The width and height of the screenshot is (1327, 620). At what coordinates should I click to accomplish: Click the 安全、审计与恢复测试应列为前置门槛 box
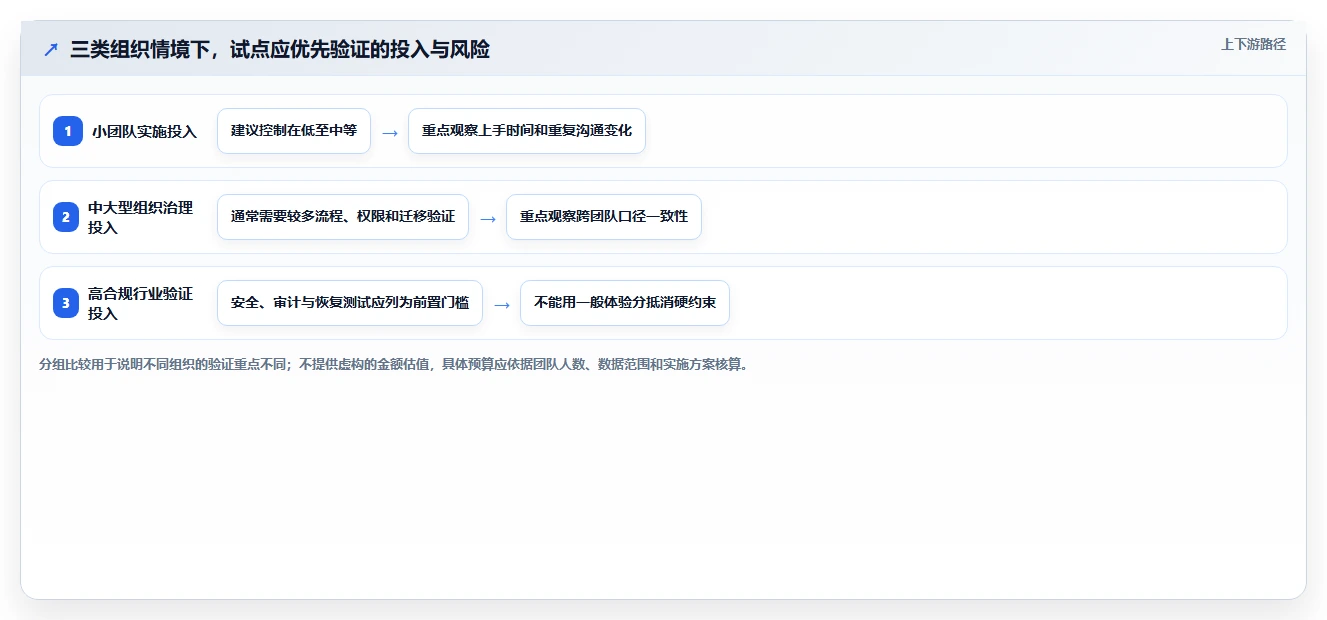click(350, 303)
